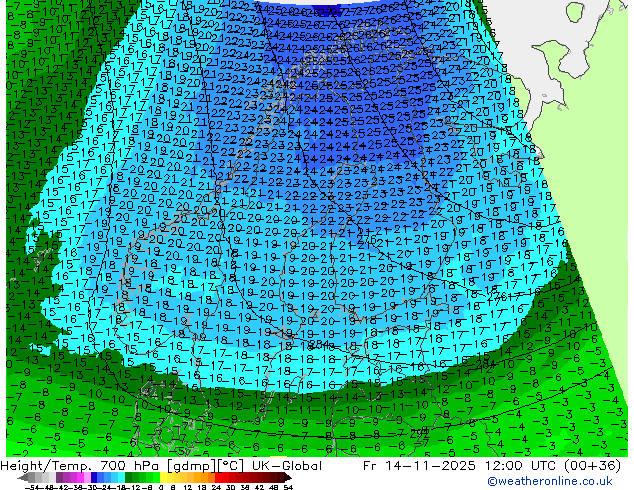The height and width of the screenshot is (490, 634).
Task: Click the dark blue -30°C legend swatch
Action: pos(94,477)
